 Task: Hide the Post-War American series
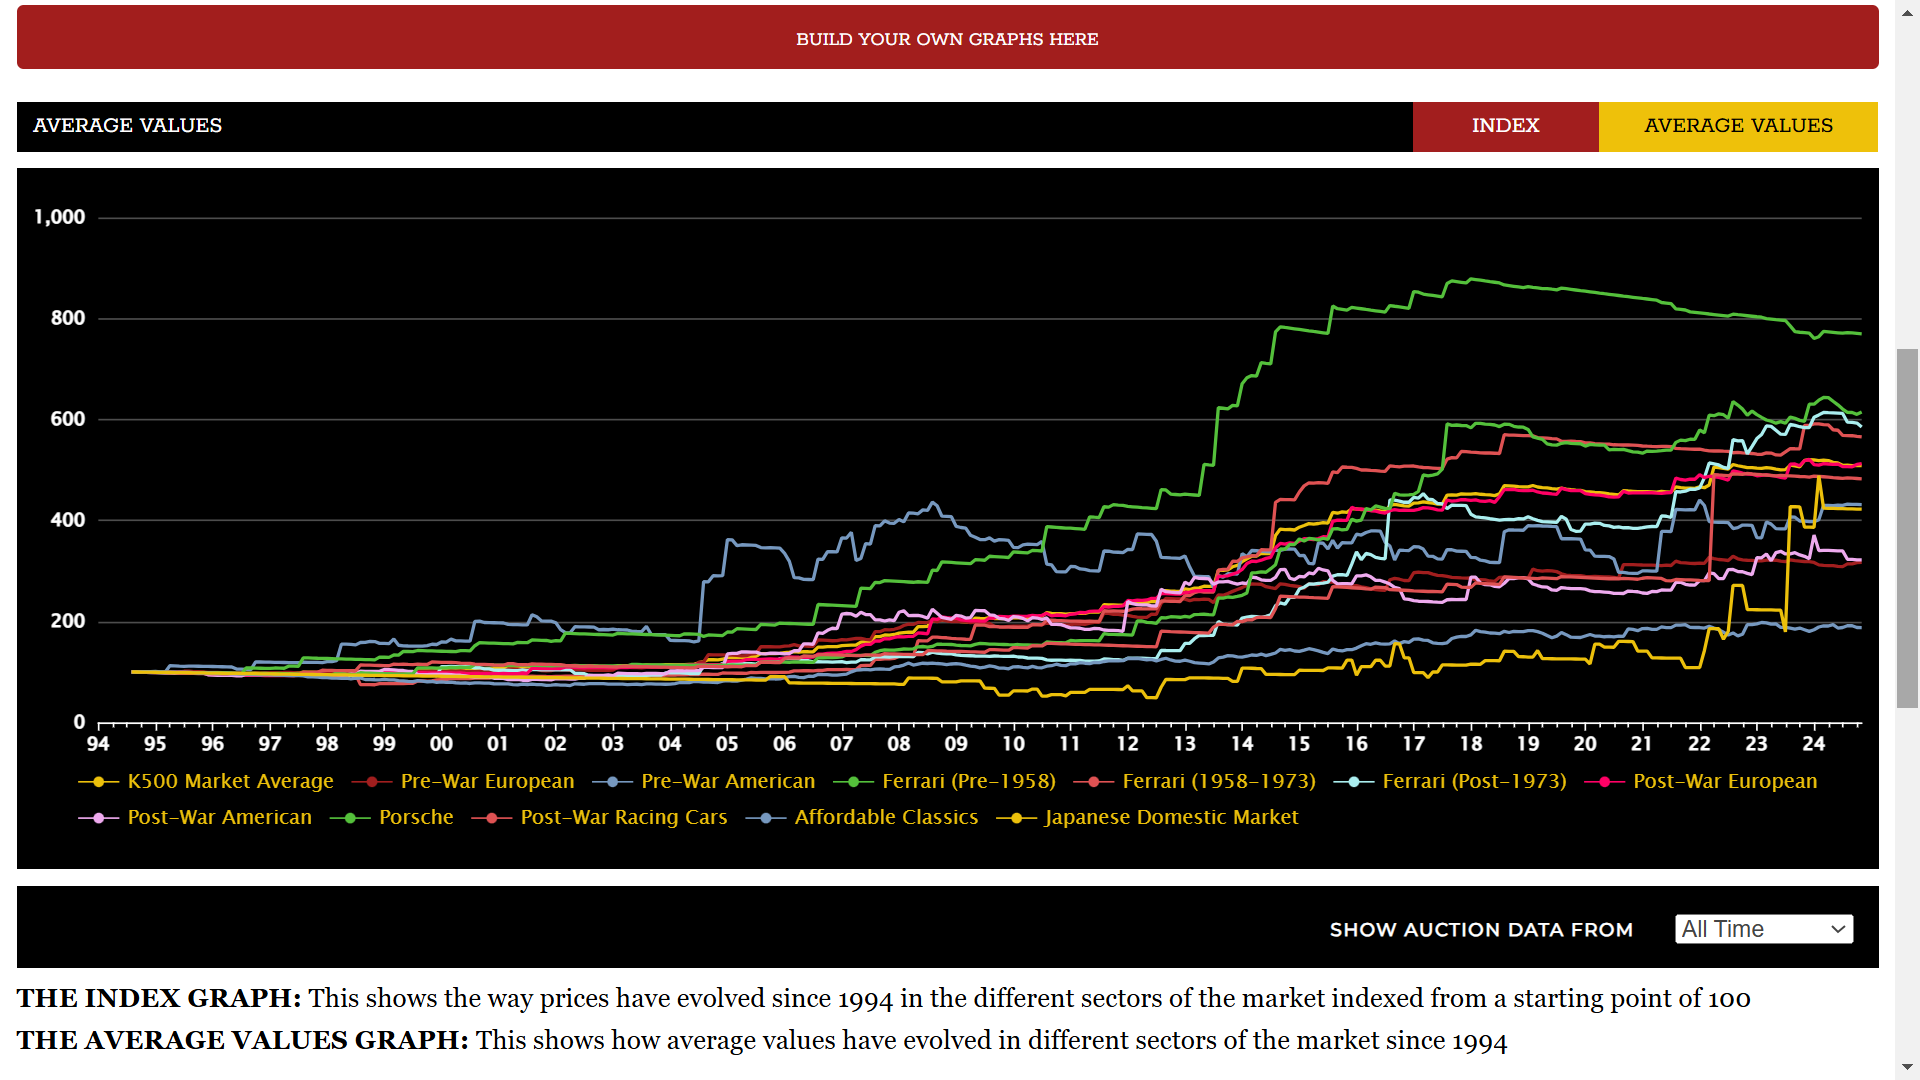(219, 817)
